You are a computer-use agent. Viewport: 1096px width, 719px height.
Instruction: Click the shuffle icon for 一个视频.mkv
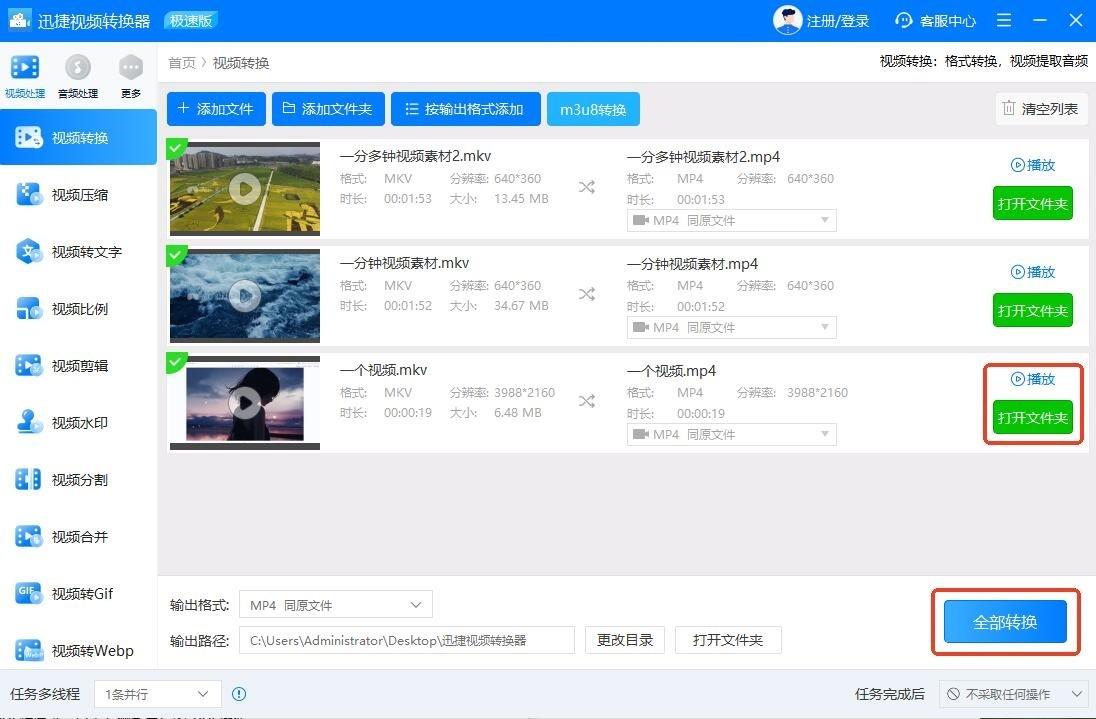(587, 401)
